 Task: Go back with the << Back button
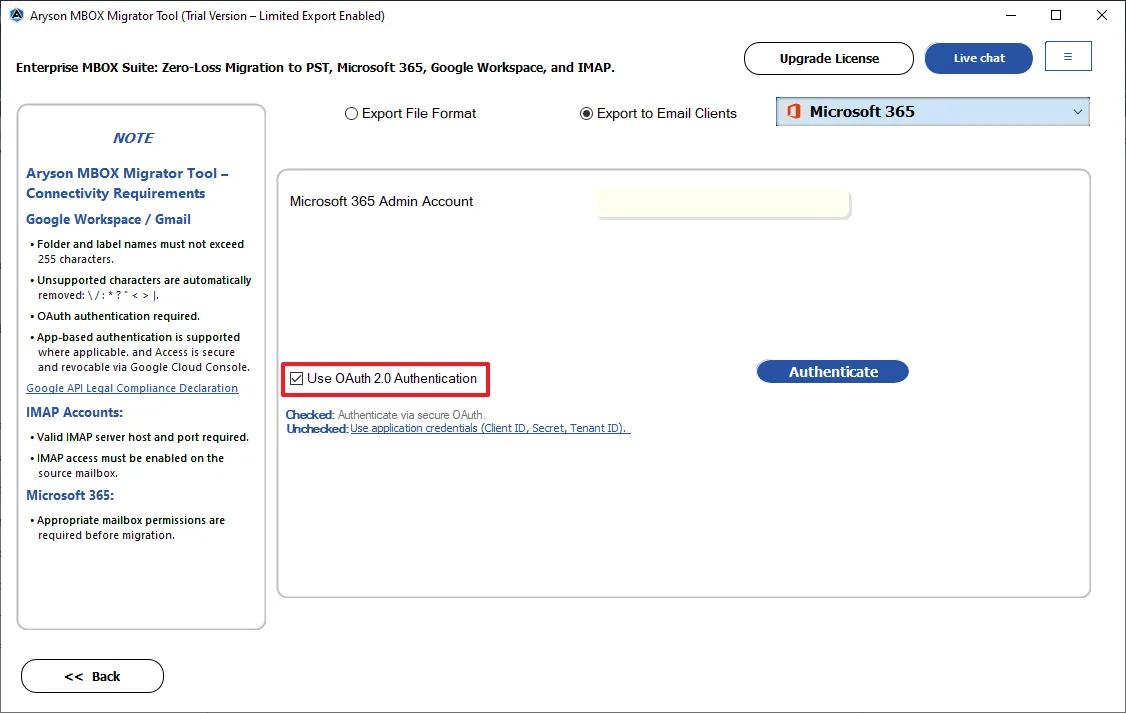[93, 676]
